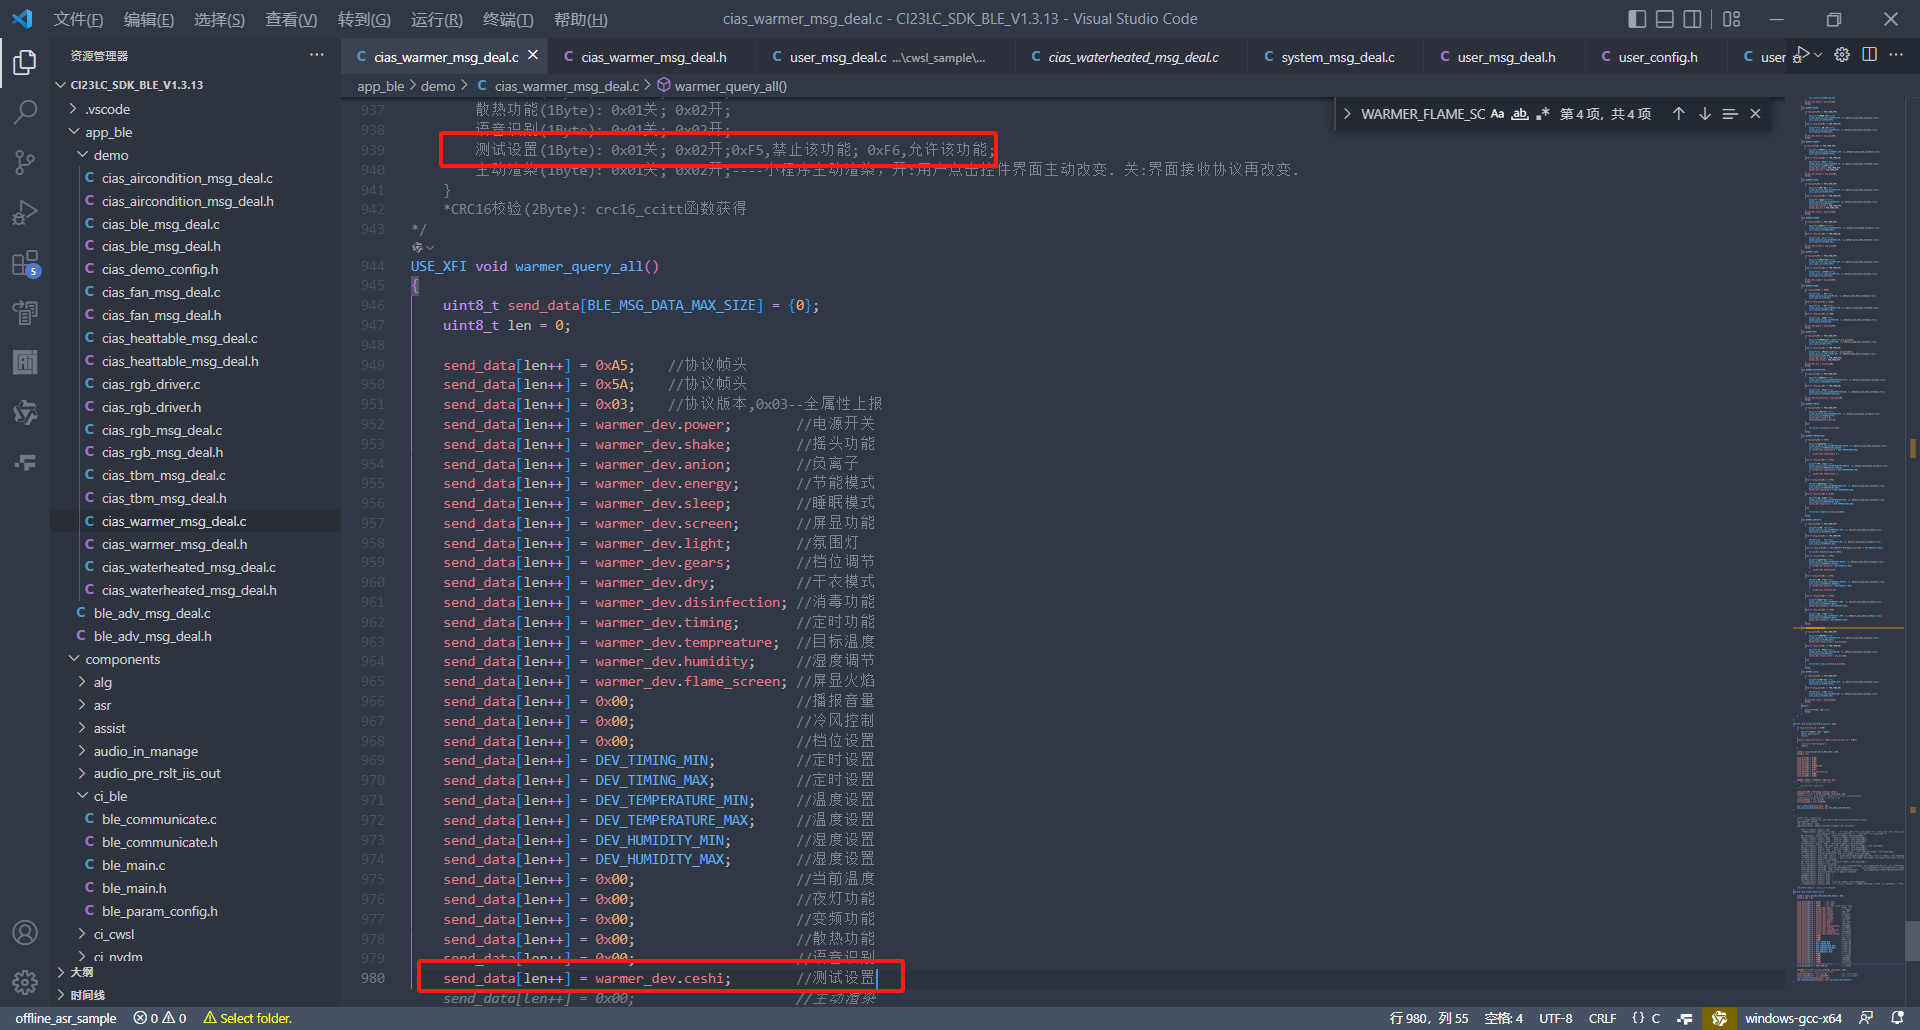This screenshot has width=1920, height=1030.
Task: Open the Extensions view
Action: pos(25,264)
